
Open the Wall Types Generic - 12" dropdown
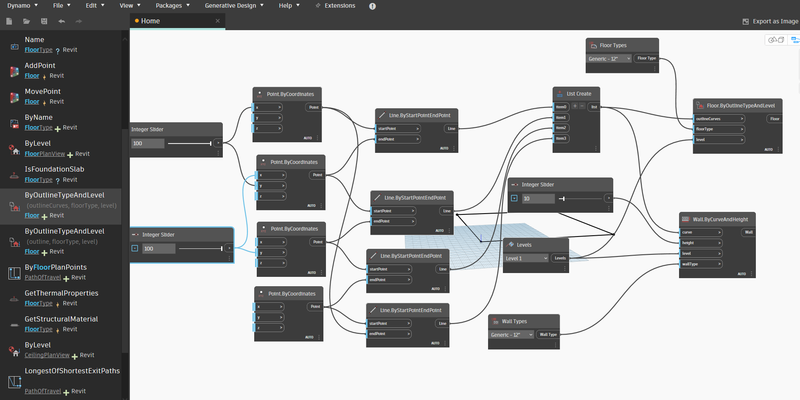pyautogui.click(x=511, y=335)
